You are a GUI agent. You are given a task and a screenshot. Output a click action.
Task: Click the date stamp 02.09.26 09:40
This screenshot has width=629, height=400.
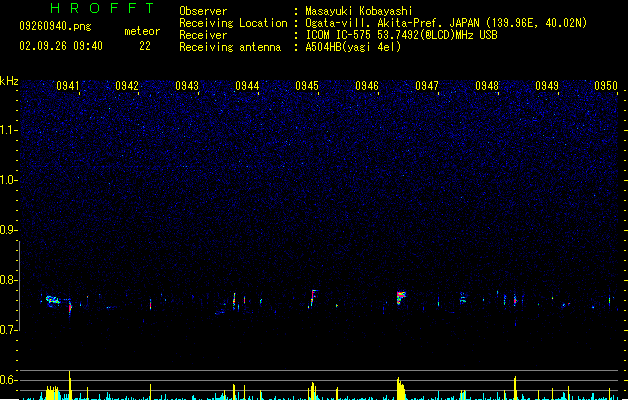tap(61, 46)
